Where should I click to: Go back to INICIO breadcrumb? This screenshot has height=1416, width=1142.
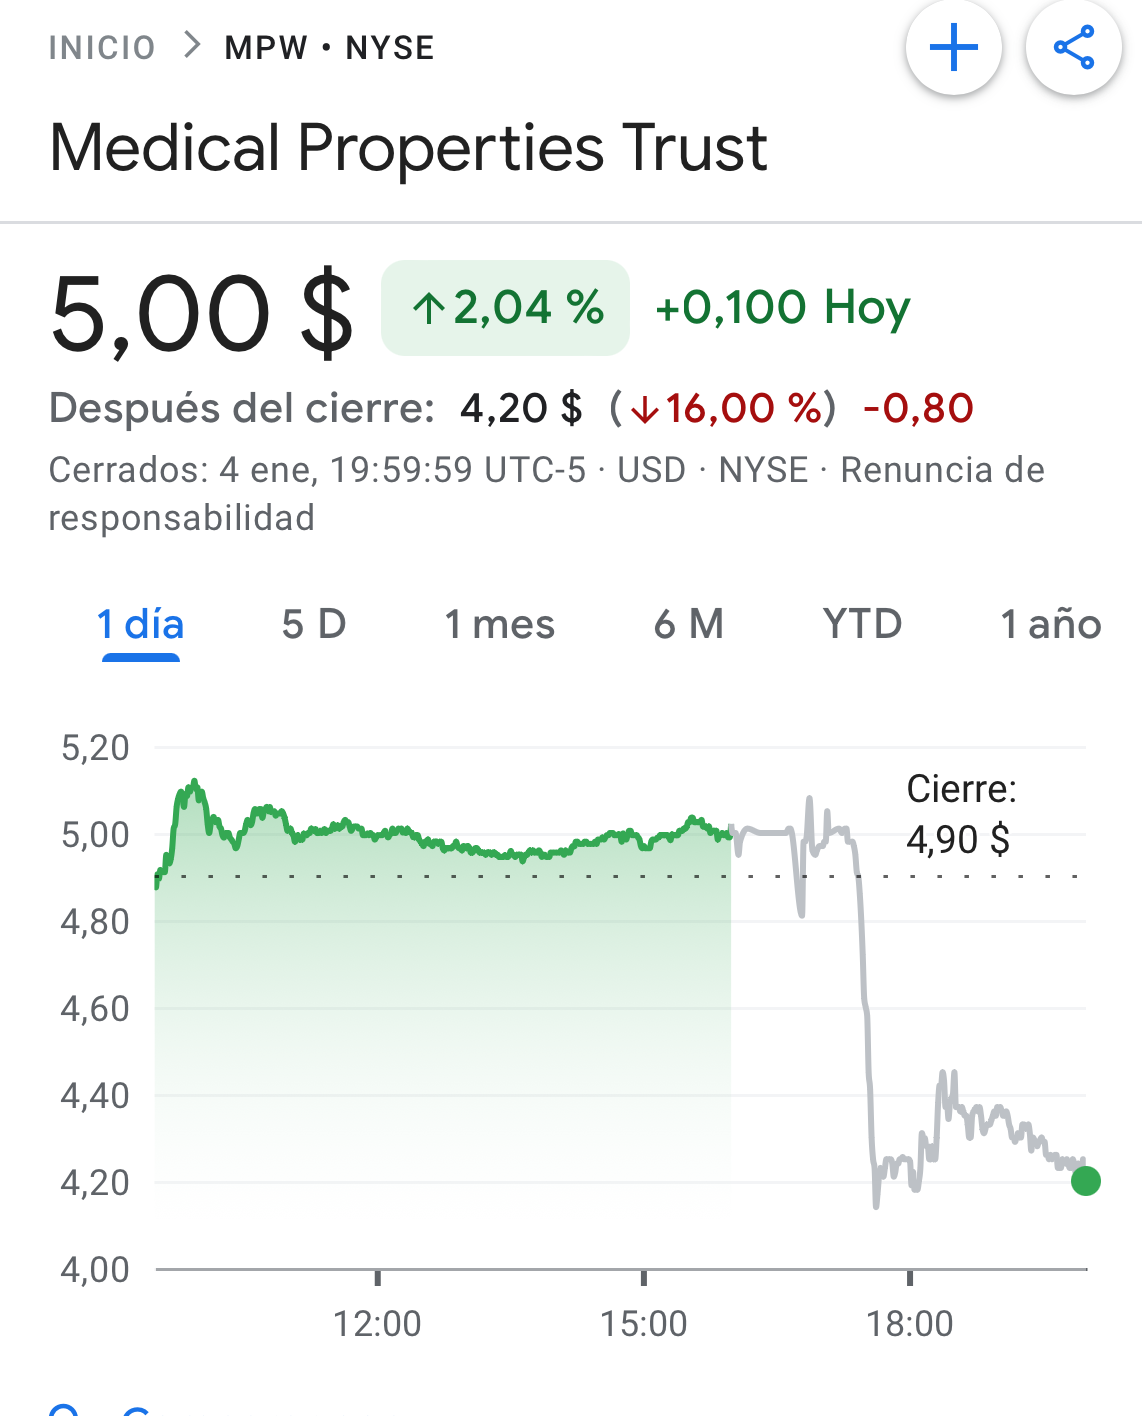coord(102,48)
